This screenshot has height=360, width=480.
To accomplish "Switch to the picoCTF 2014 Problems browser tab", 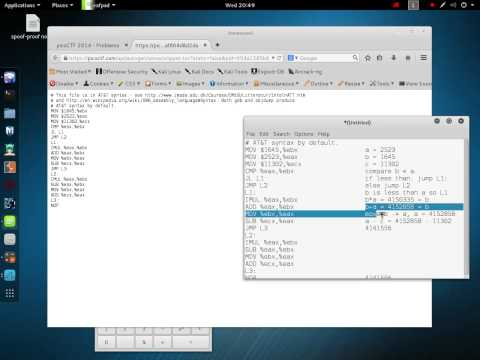I will [x=88, y=45].
